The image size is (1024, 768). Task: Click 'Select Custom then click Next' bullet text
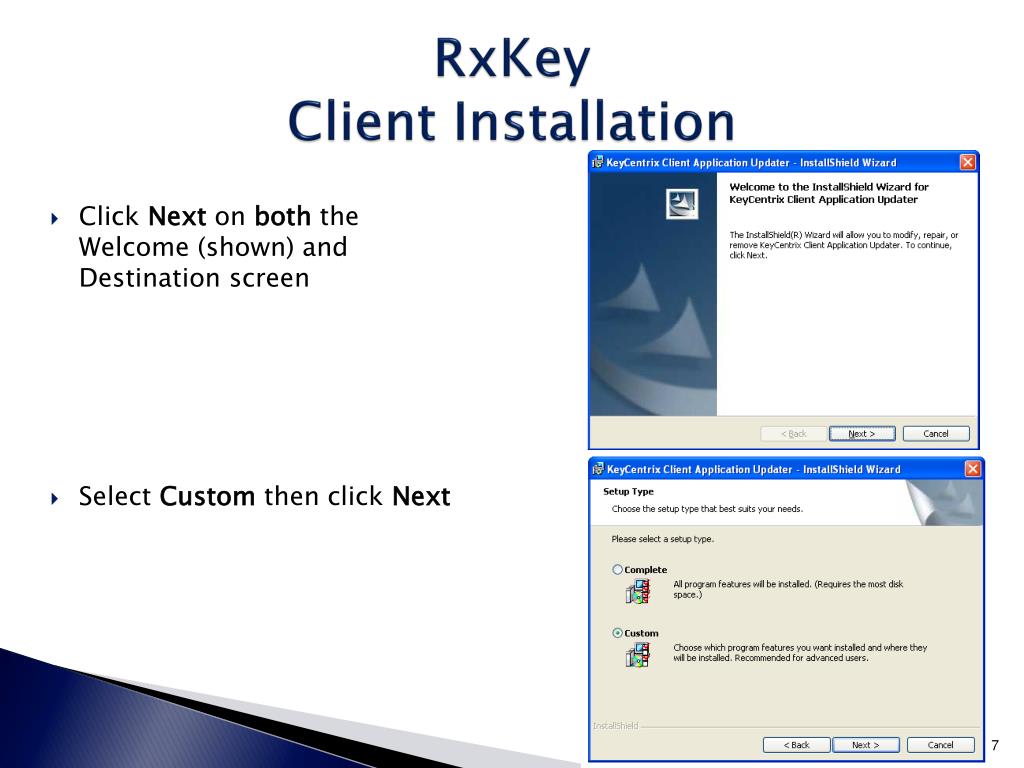pos(264,496)
